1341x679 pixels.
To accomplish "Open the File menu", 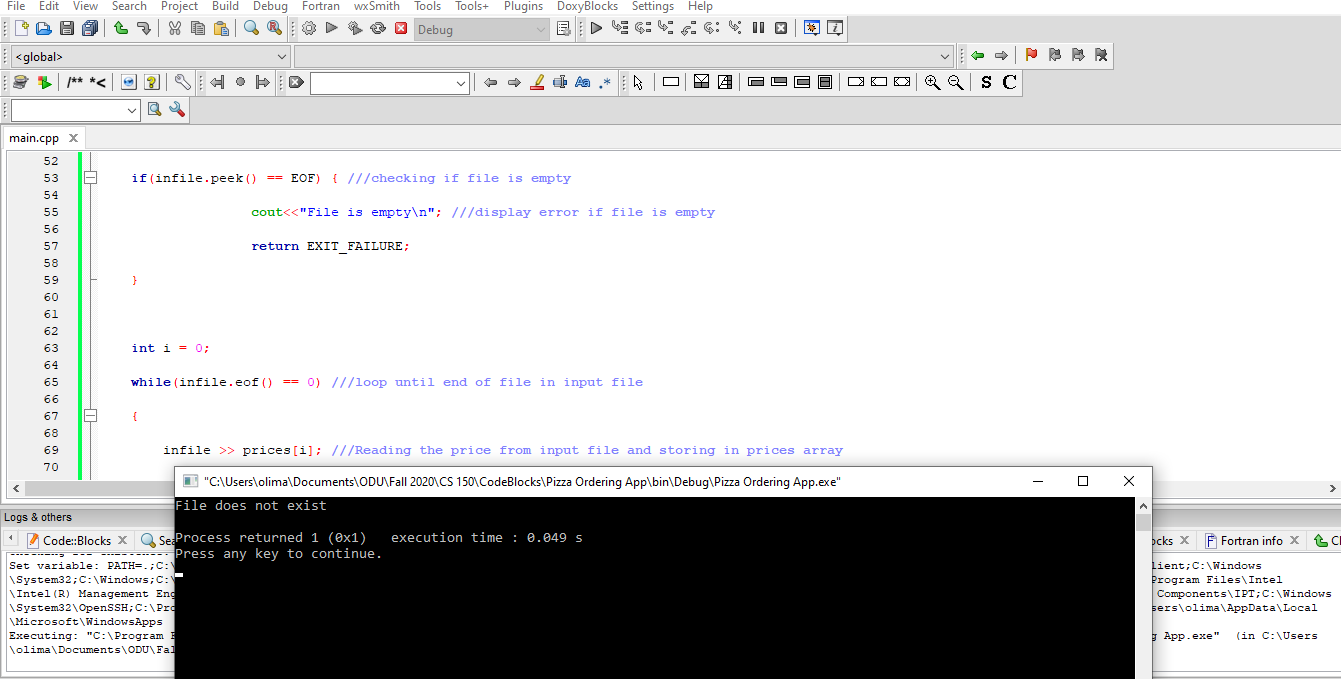I will point(16,6).
